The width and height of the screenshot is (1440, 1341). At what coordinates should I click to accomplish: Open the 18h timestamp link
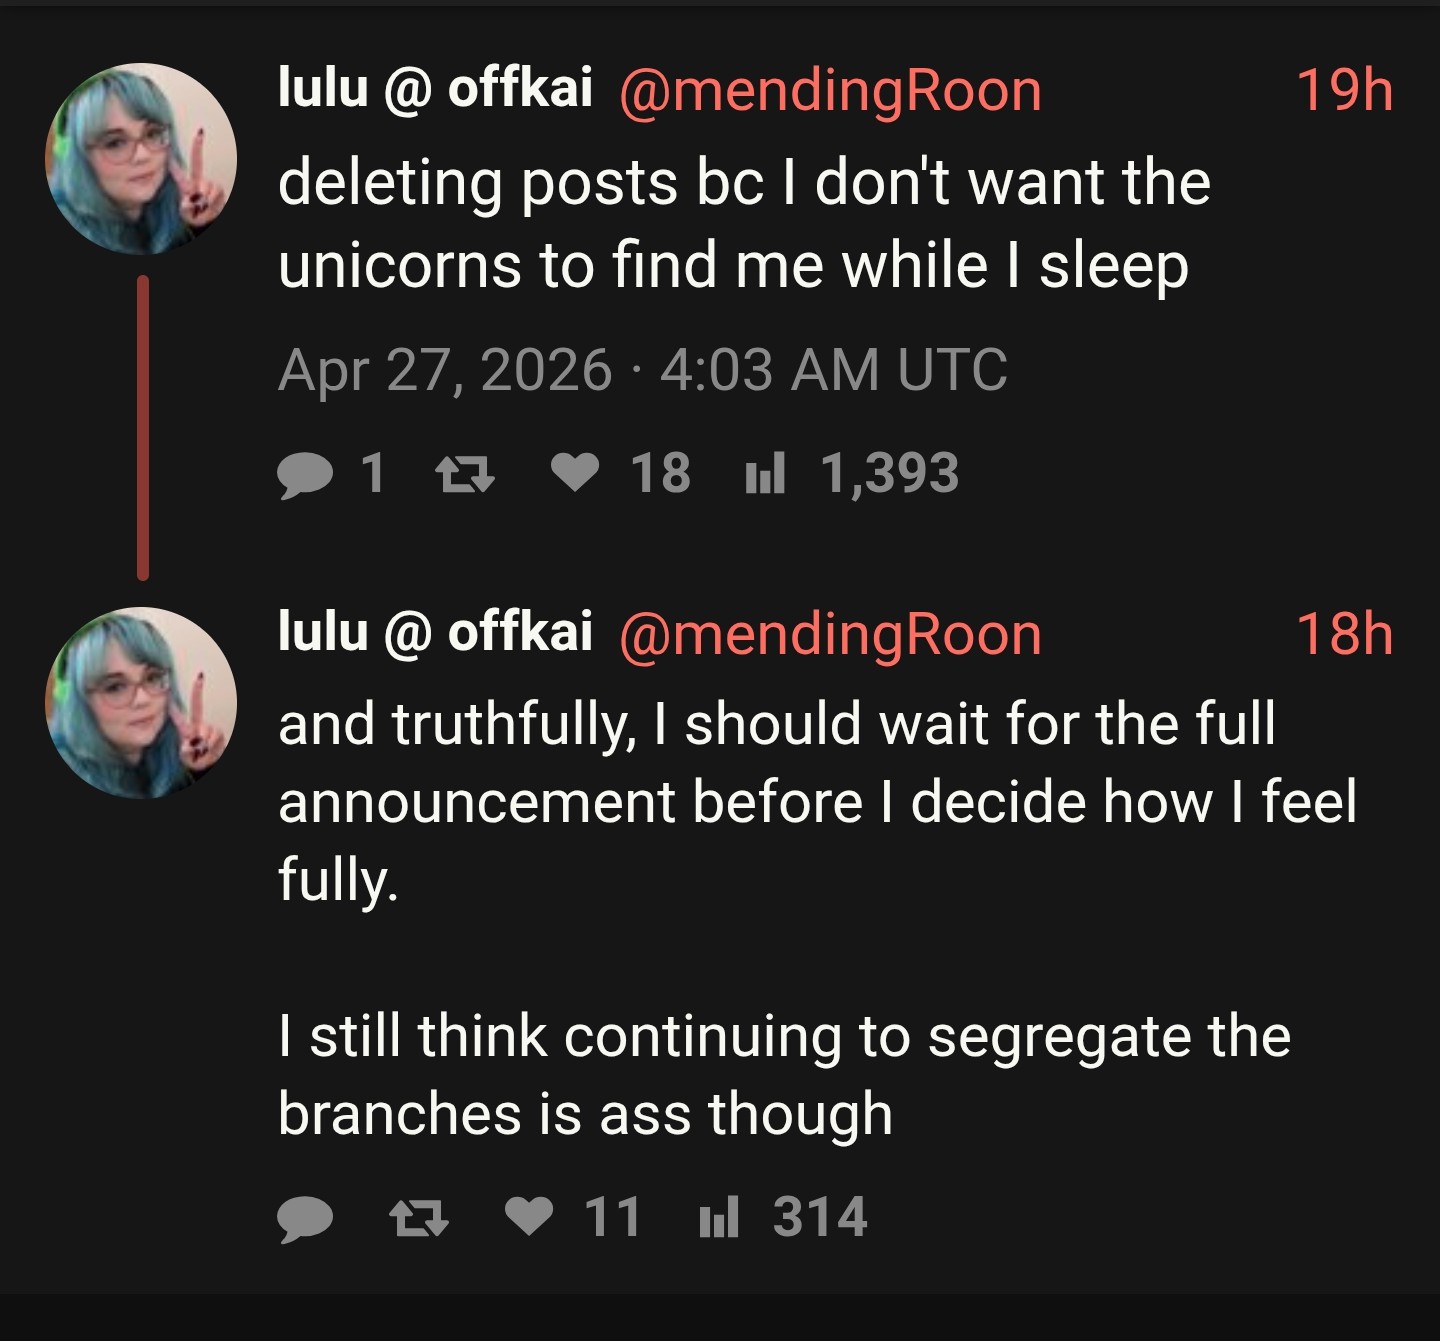1344,633
